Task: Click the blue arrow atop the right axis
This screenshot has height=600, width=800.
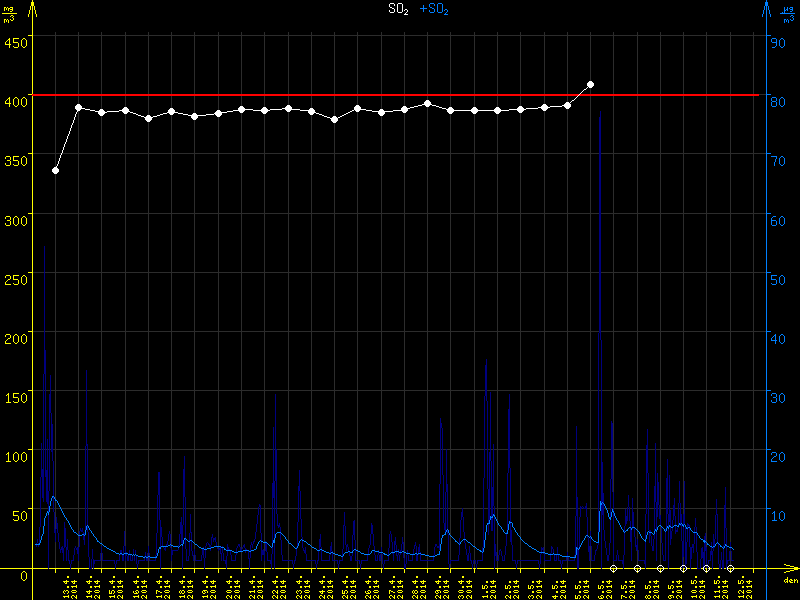Action: pyautogui.click(x=766, y=8)
